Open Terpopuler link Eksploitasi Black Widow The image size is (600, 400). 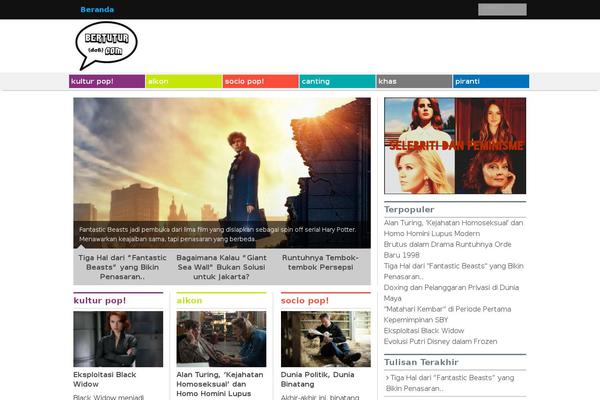[x=424, y=331]
